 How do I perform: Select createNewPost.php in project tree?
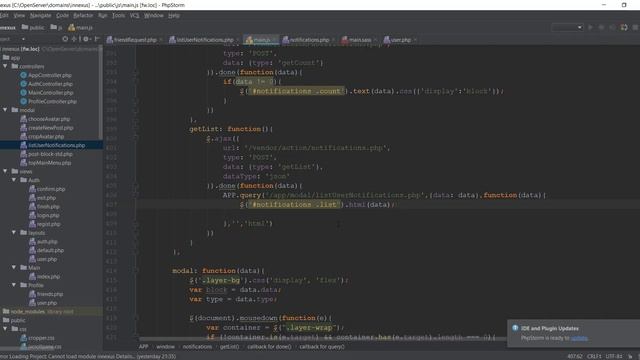point(47,128)
